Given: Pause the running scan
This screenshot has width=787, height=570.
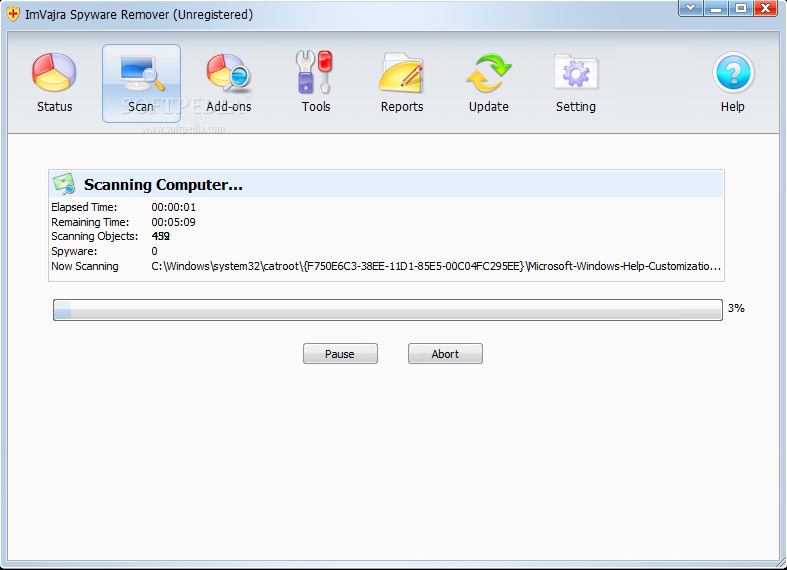Looking at the screenshot, I should 340,354.
